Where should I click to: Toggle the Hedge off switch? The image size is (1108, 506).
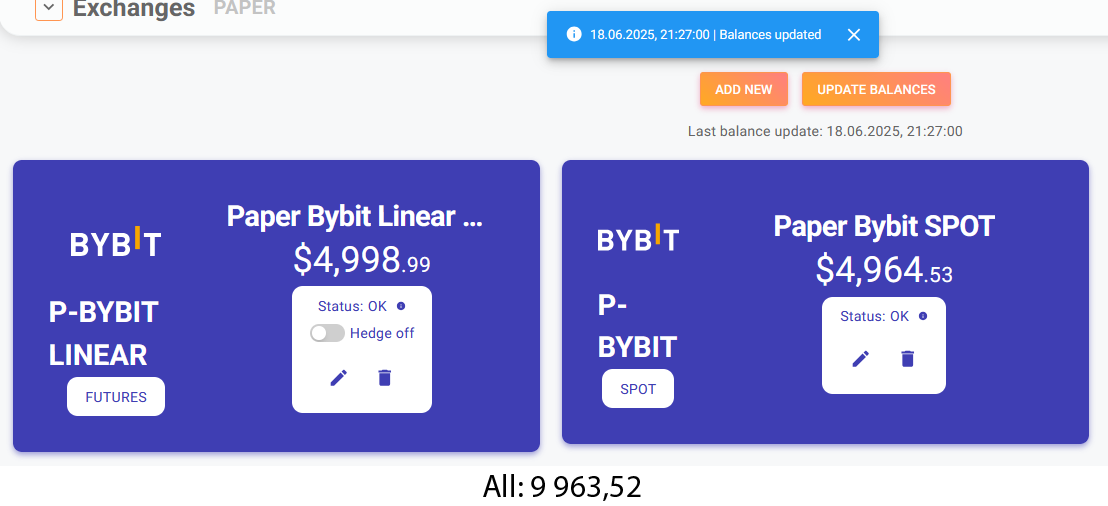point(327,333)
